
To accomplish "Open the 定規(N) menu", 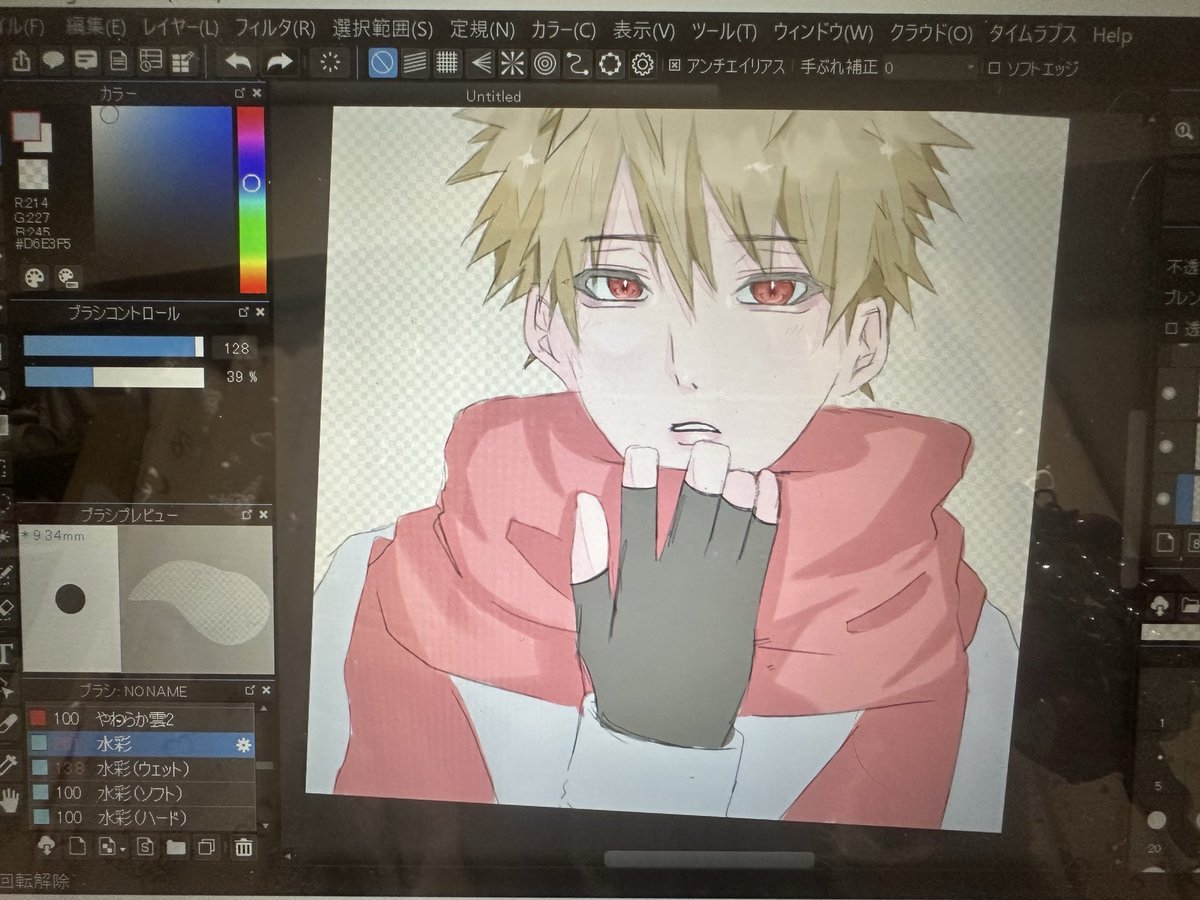I will point(483,30).
